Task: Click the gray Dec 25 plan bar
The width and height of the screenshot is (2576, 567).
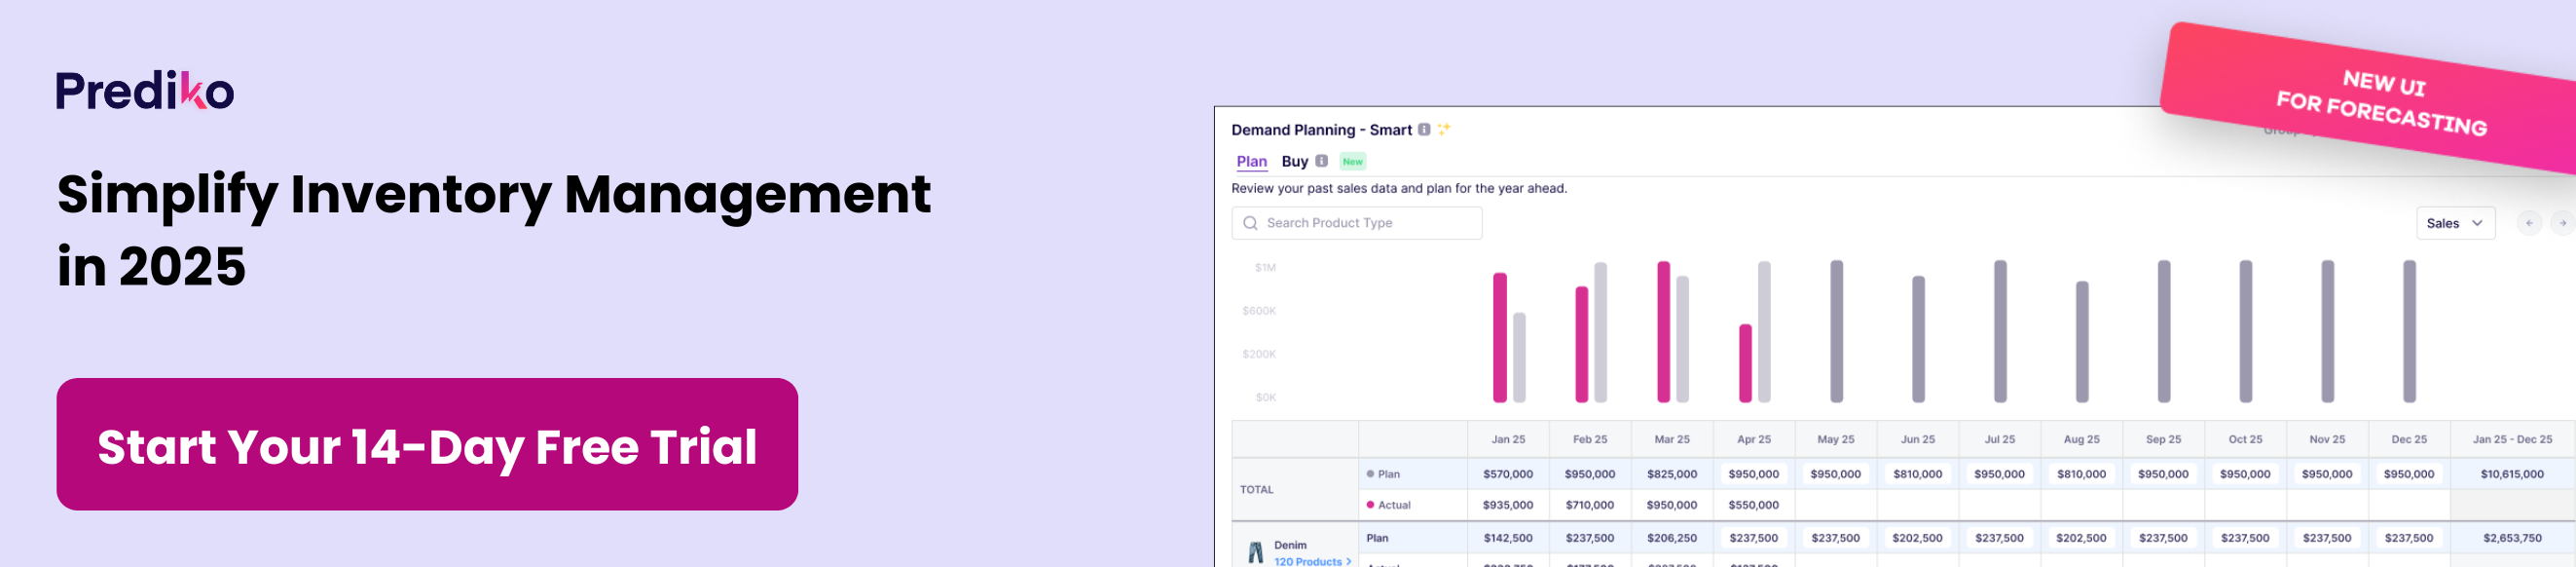Action: pos(2409,331)
